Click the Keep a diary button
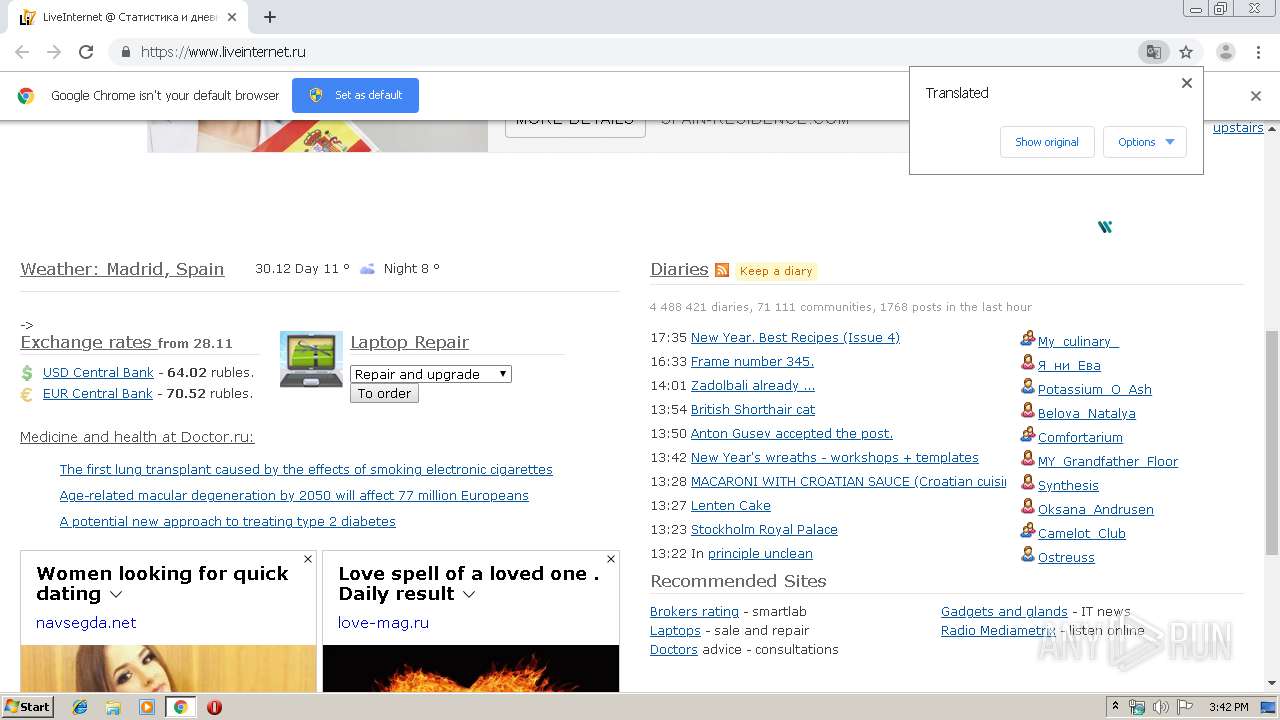 click(776, 271)
